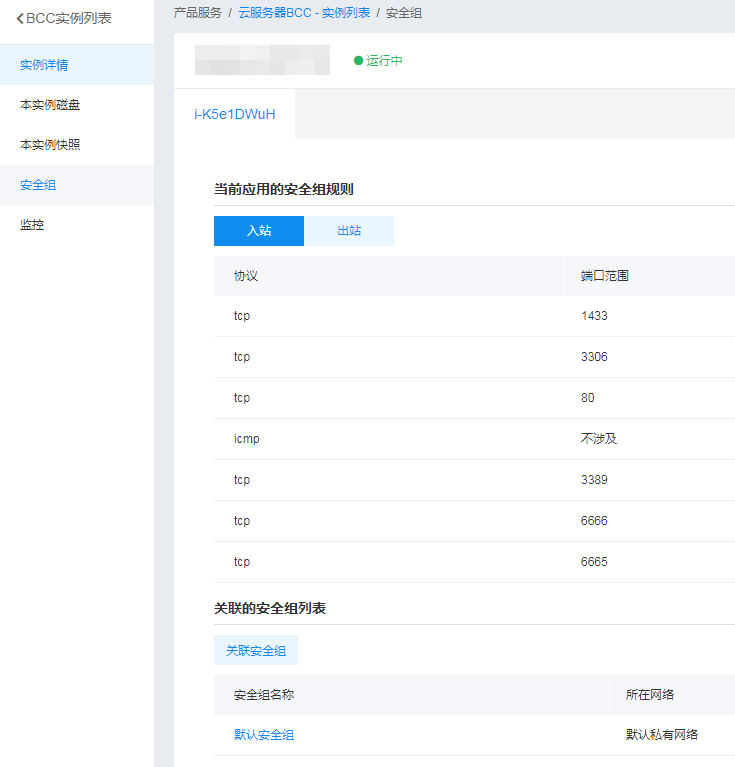Open 实例详情 in the sidebar

pos(77,65)
